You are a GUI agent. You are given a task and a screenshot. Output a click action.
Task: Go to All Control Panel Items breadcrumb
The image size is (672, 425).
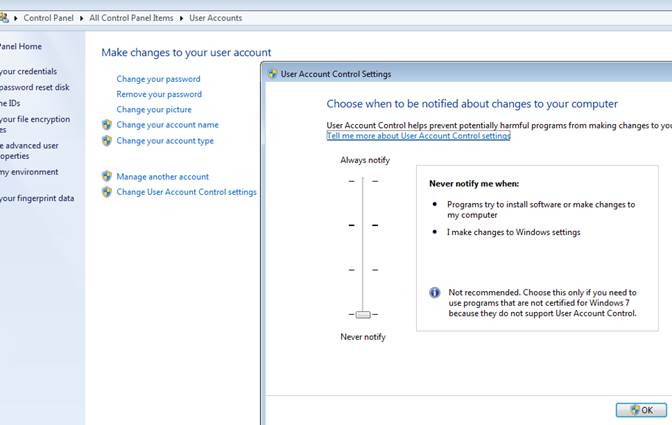[x=131, y=18]
